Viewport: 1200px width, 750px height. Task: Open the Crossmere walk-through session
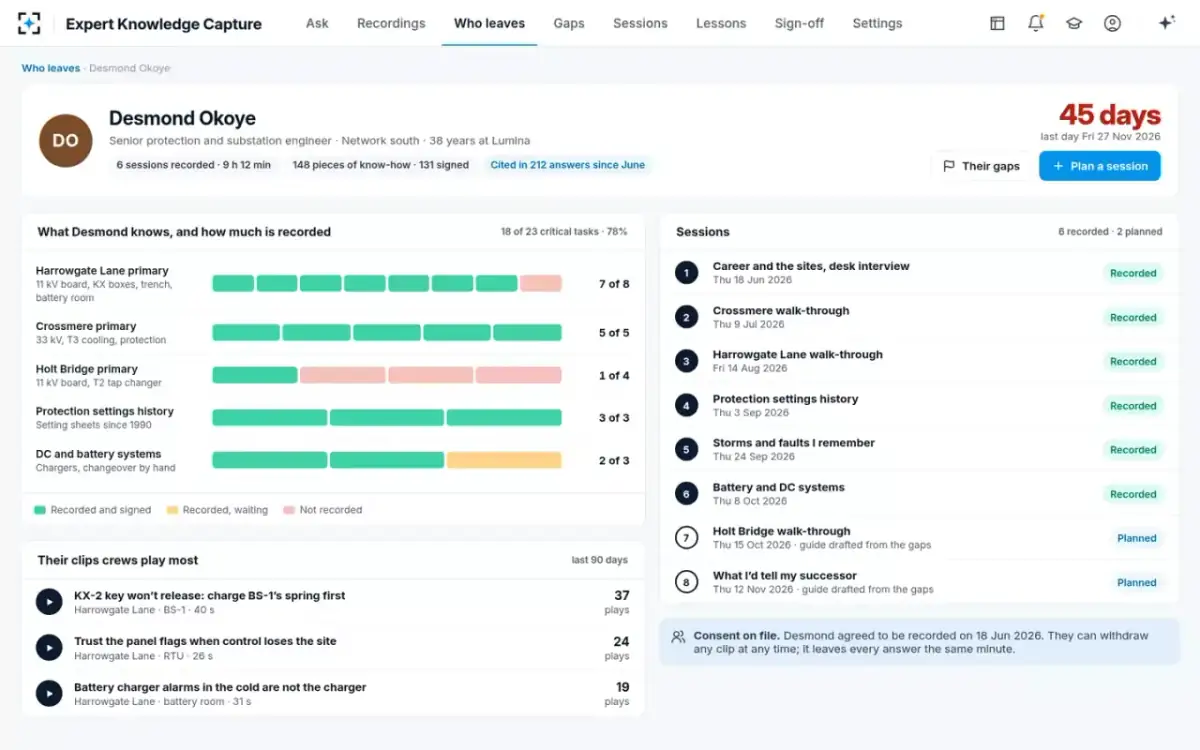(x=919, y=317)
